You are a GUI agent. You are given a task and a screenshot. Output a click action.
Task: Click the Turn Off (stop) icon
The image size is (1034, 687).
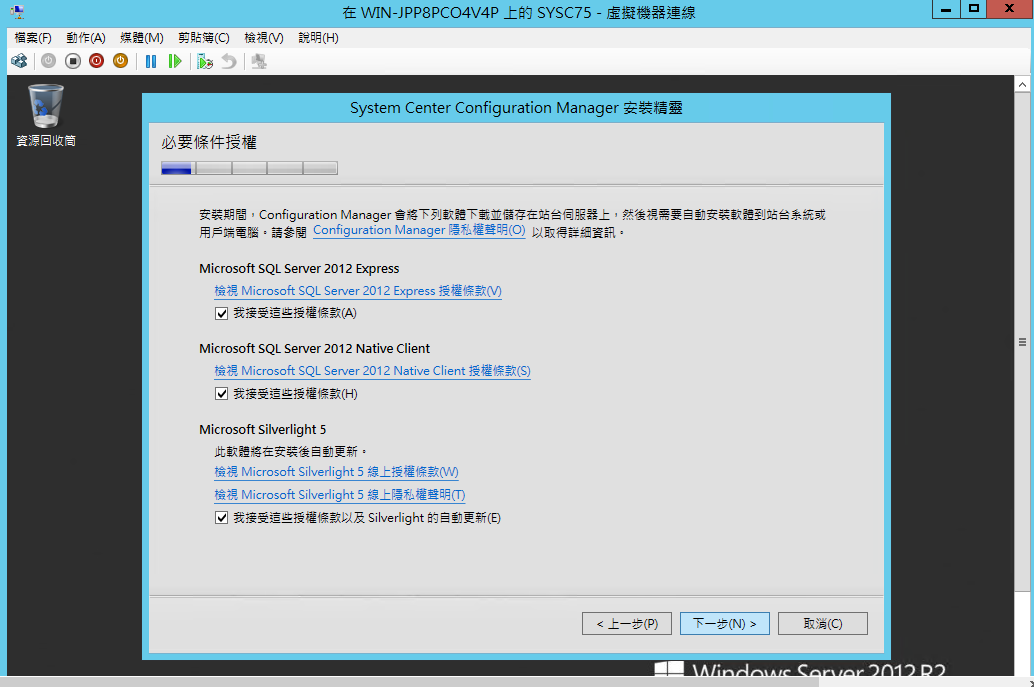73,61
